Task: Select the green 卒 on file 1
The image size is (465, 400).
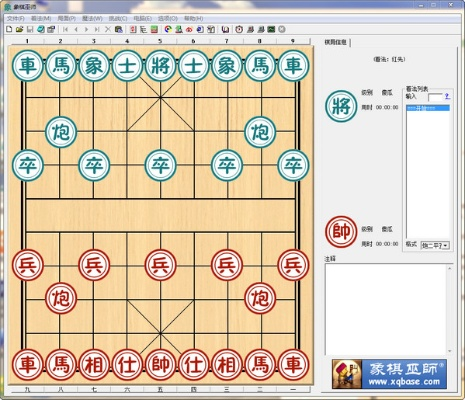Action: tap(28, 165)
